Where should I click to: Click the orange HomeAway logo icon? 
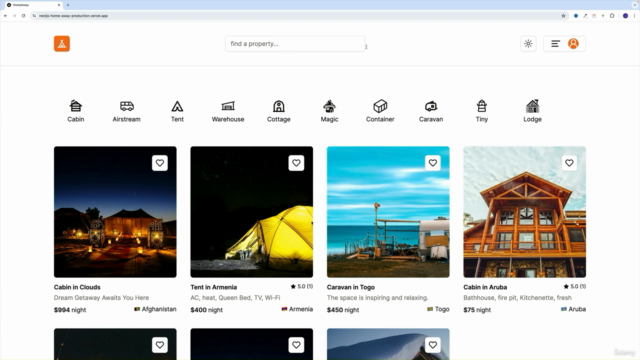[x=62, y=44]
